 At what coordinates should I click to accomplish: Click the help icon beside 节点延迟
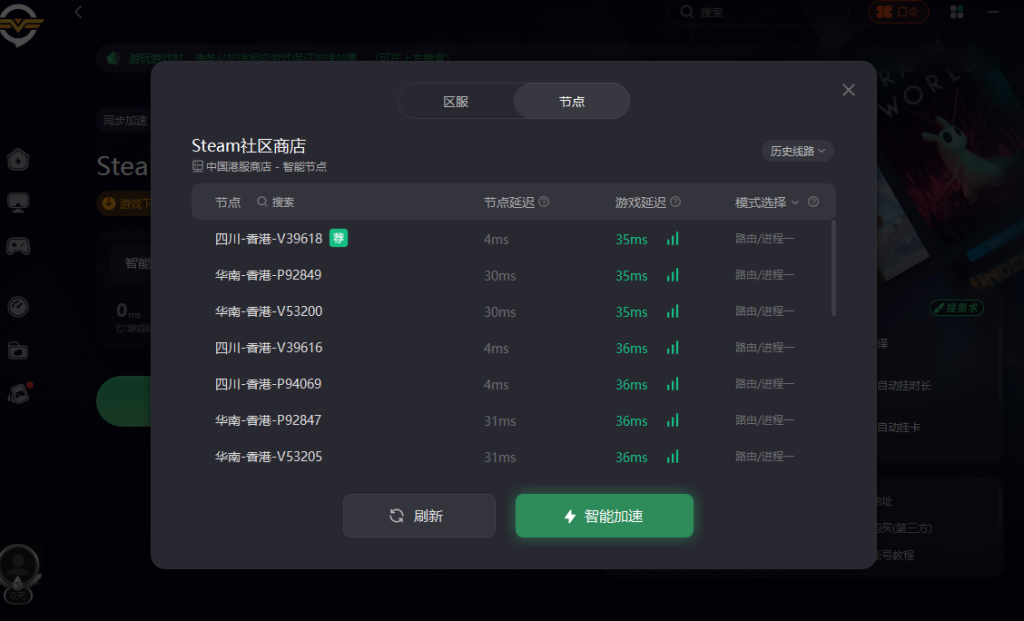pos(544,202)
